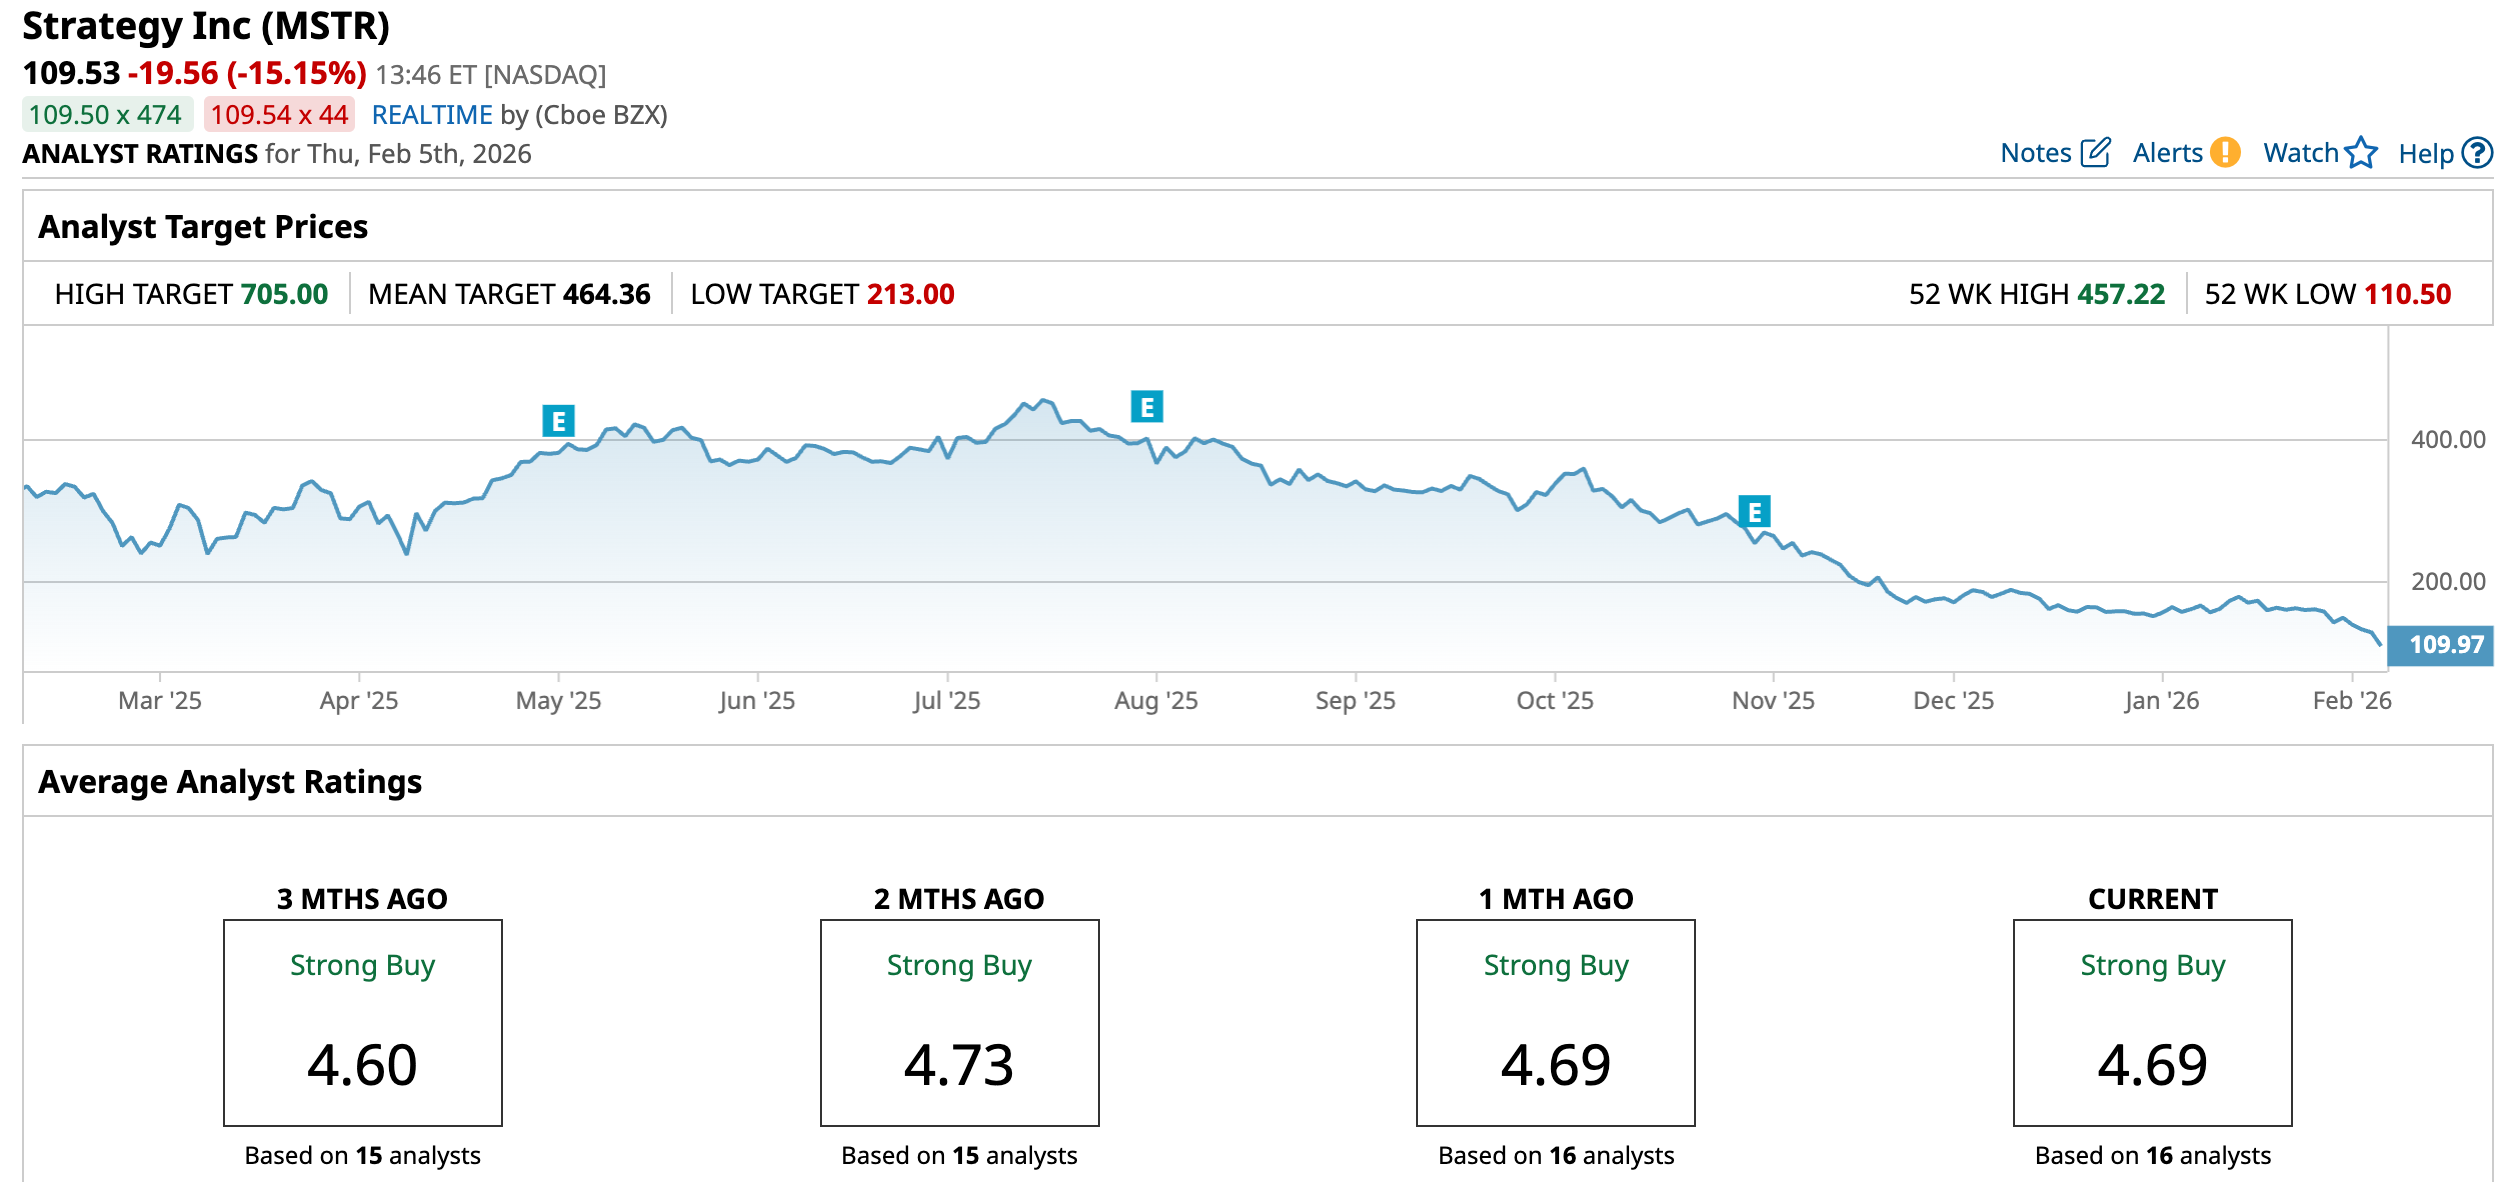Viewport: 2506px width, 1182px height.
Task: Click the Help link text
Action: (x=2425, y=154)
